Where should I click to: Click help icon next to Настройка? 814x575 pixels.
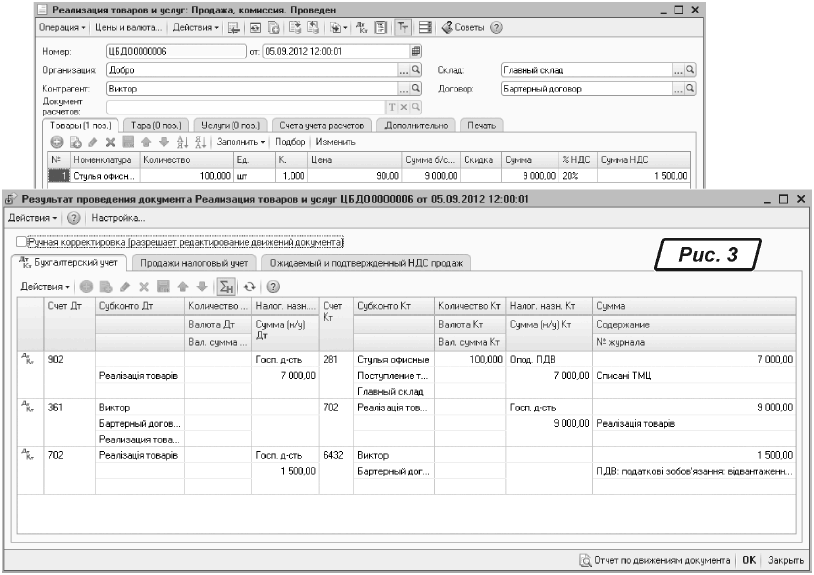tap(72, 217)
